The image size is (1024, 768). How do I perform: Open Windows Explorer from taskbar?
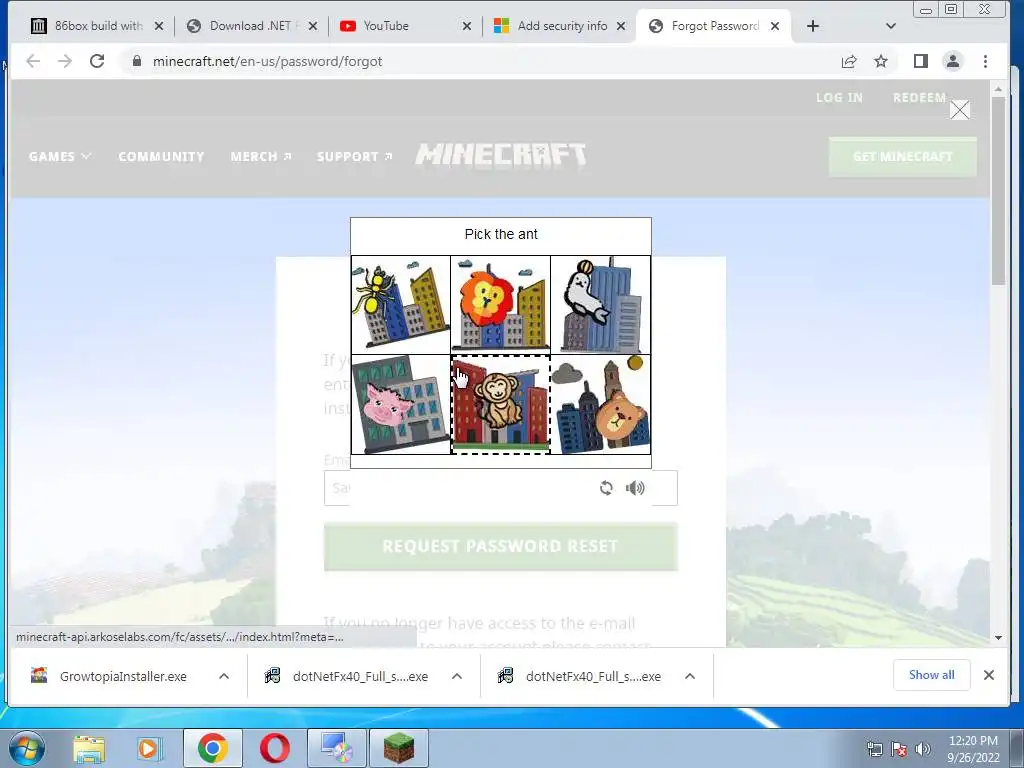[89, 748]
